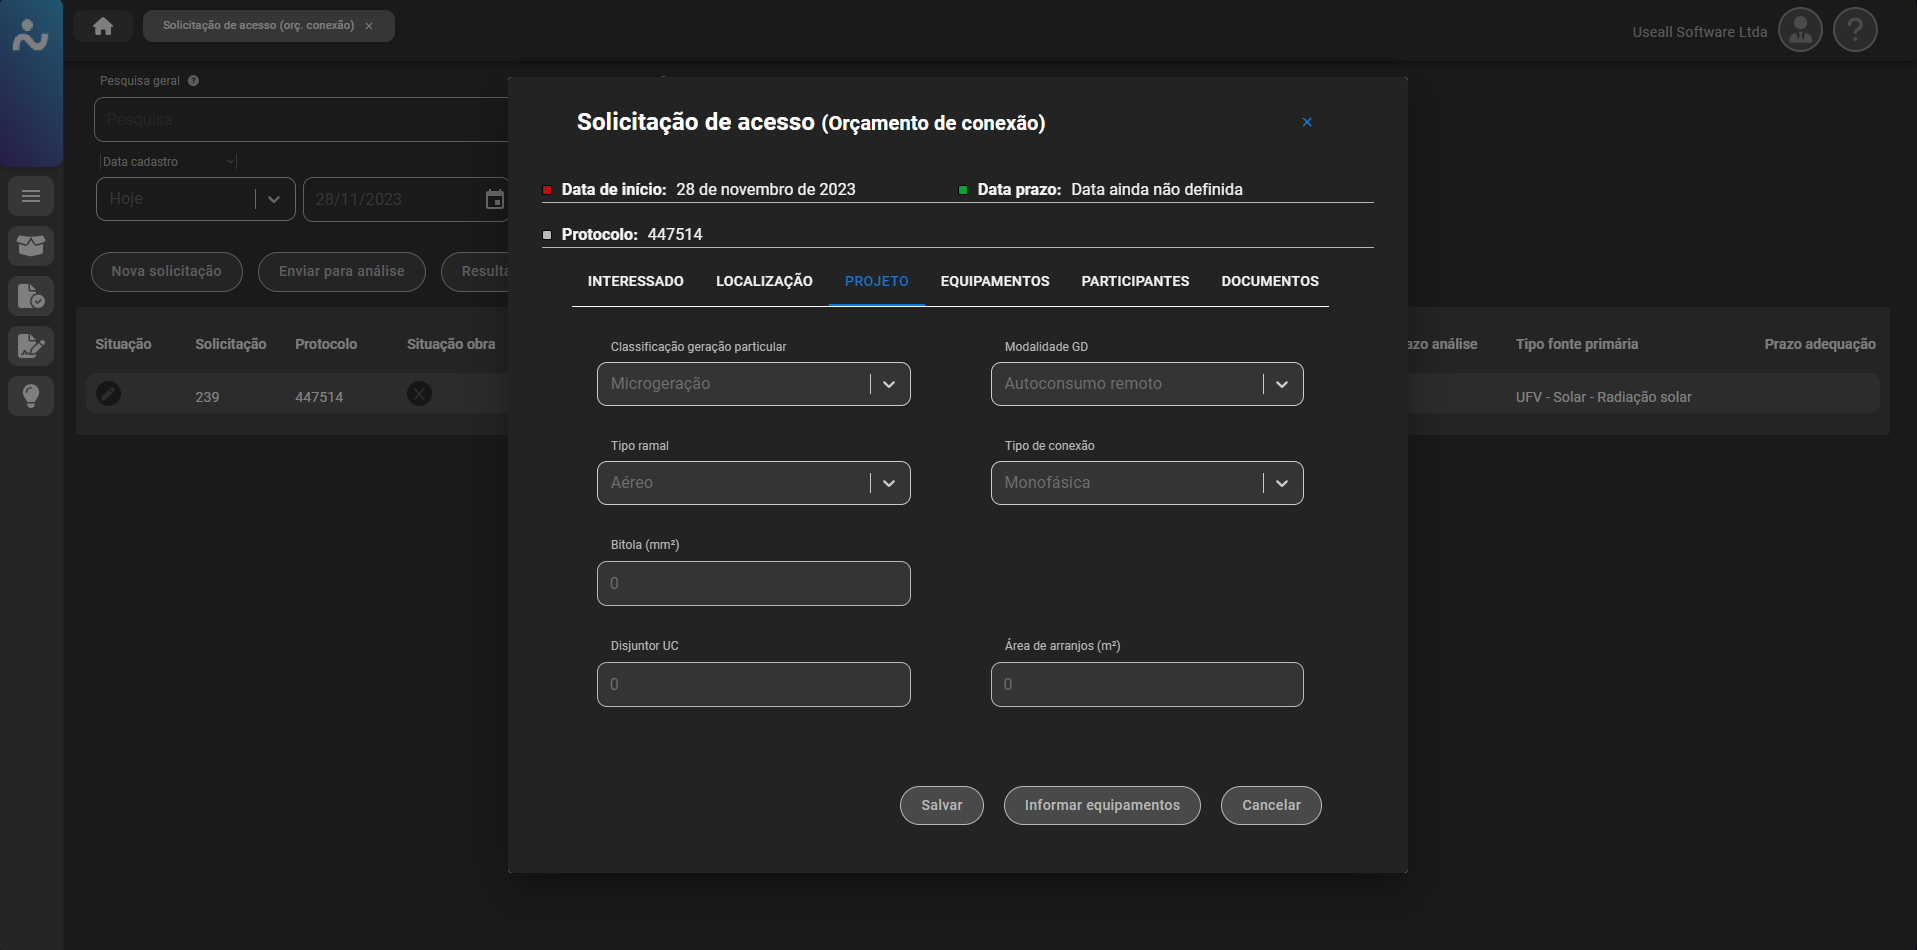Click the open box icon in the sidebar
Viewport: 1917px width, 950px height.
pos(31,246)
